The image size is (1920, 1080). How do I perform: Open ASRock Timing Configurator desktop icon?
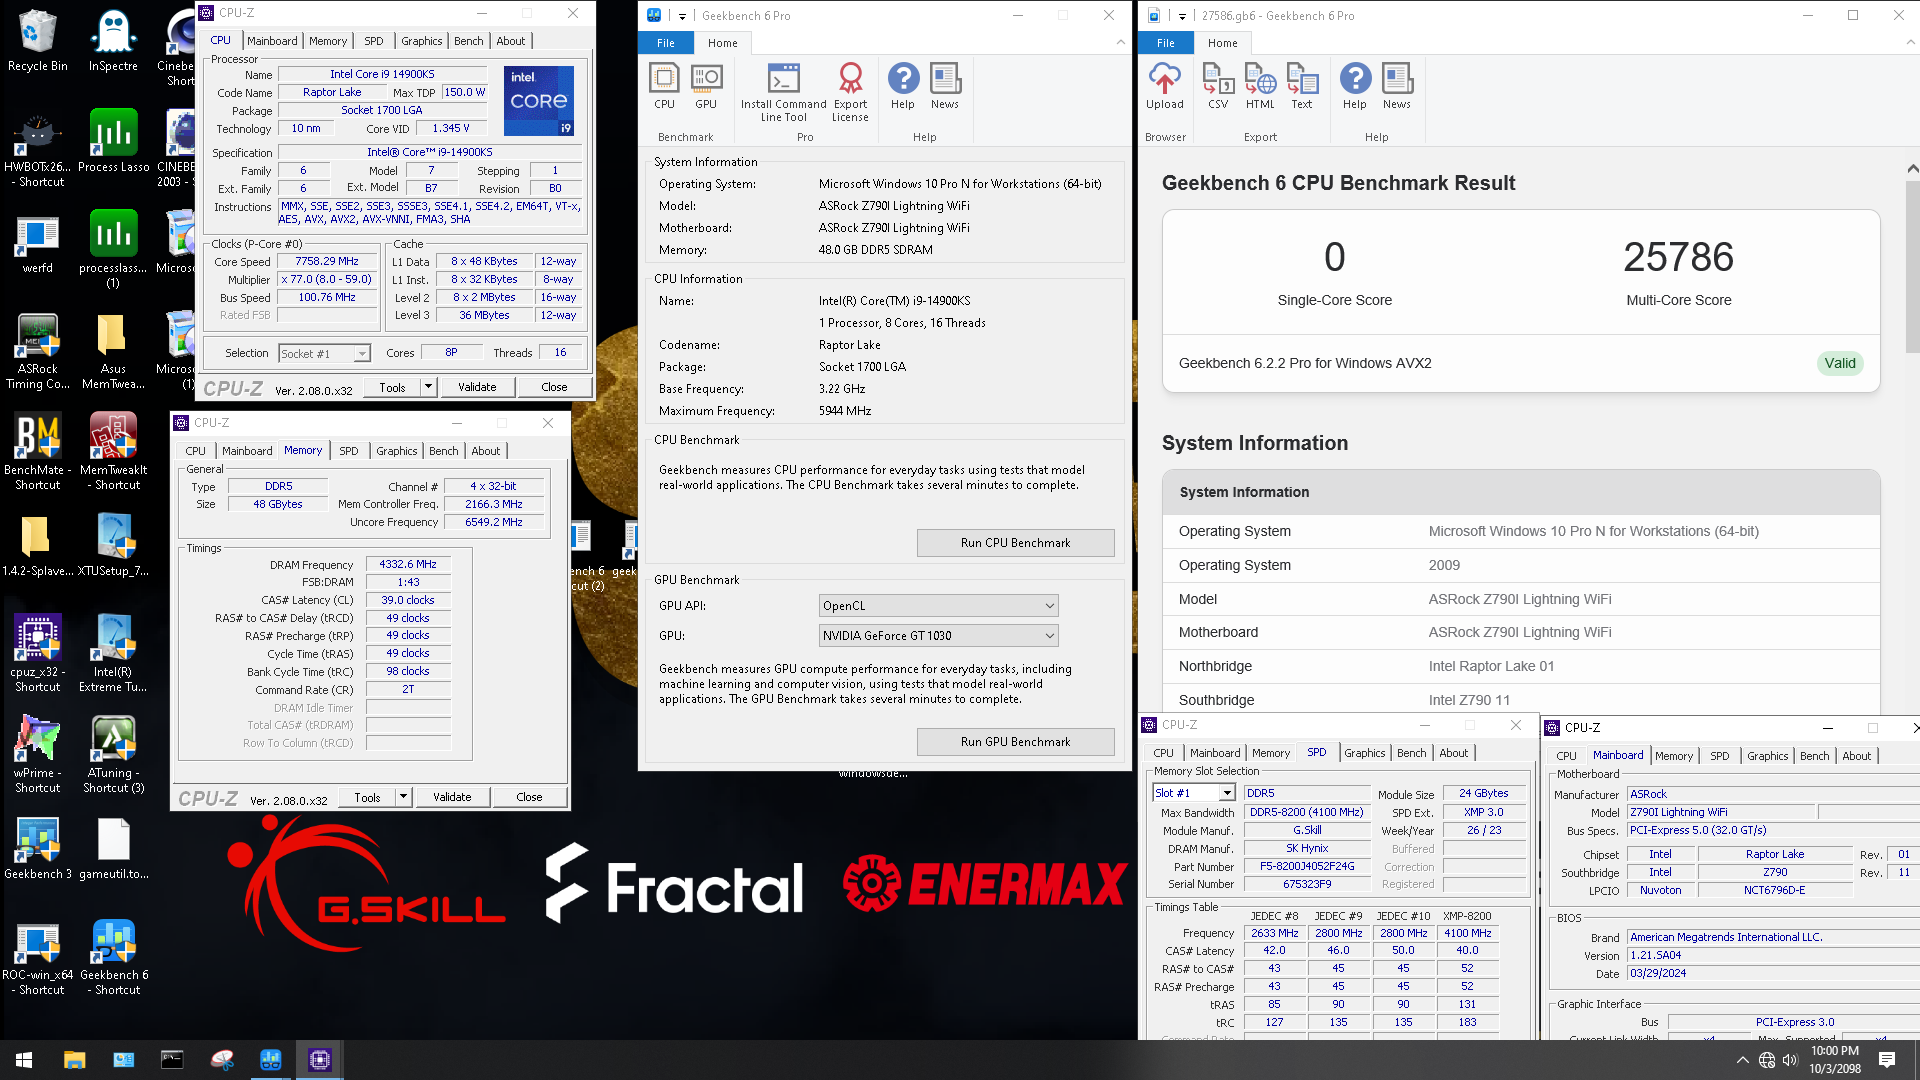tap(38, 351)
